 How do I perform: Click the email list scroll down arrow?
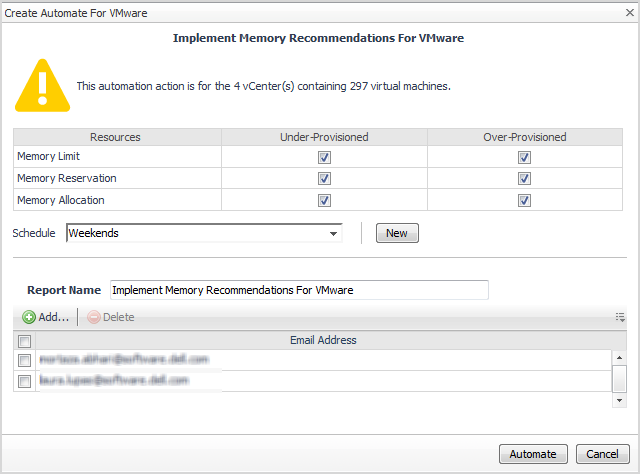point(620,399)
